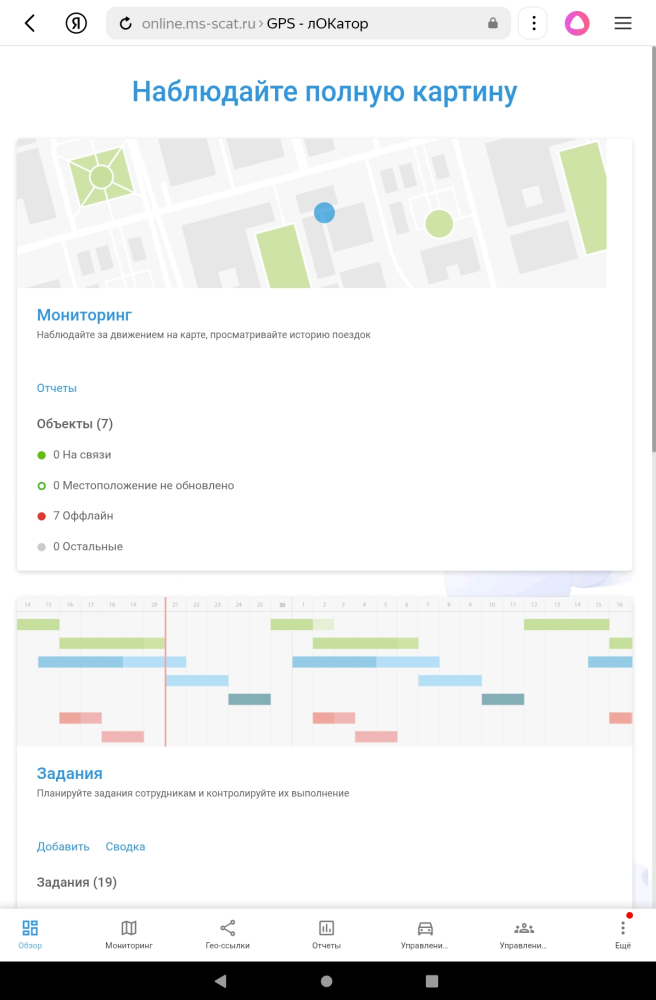Click the Сводка link under Задания
Image resolution: width=656 pixels, height=1000 pixels.
click(126, 847)
